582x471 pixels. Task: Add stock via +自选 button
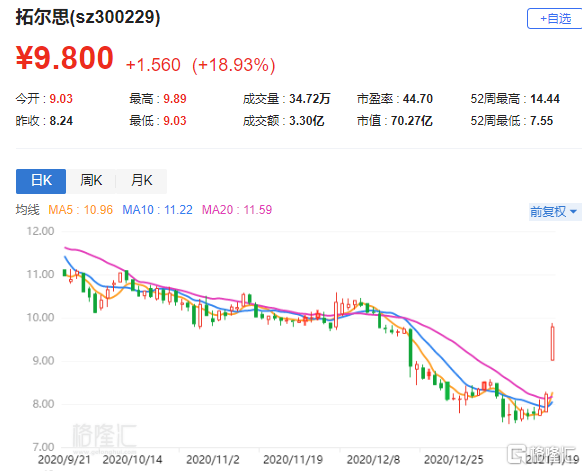pos(555,19)
